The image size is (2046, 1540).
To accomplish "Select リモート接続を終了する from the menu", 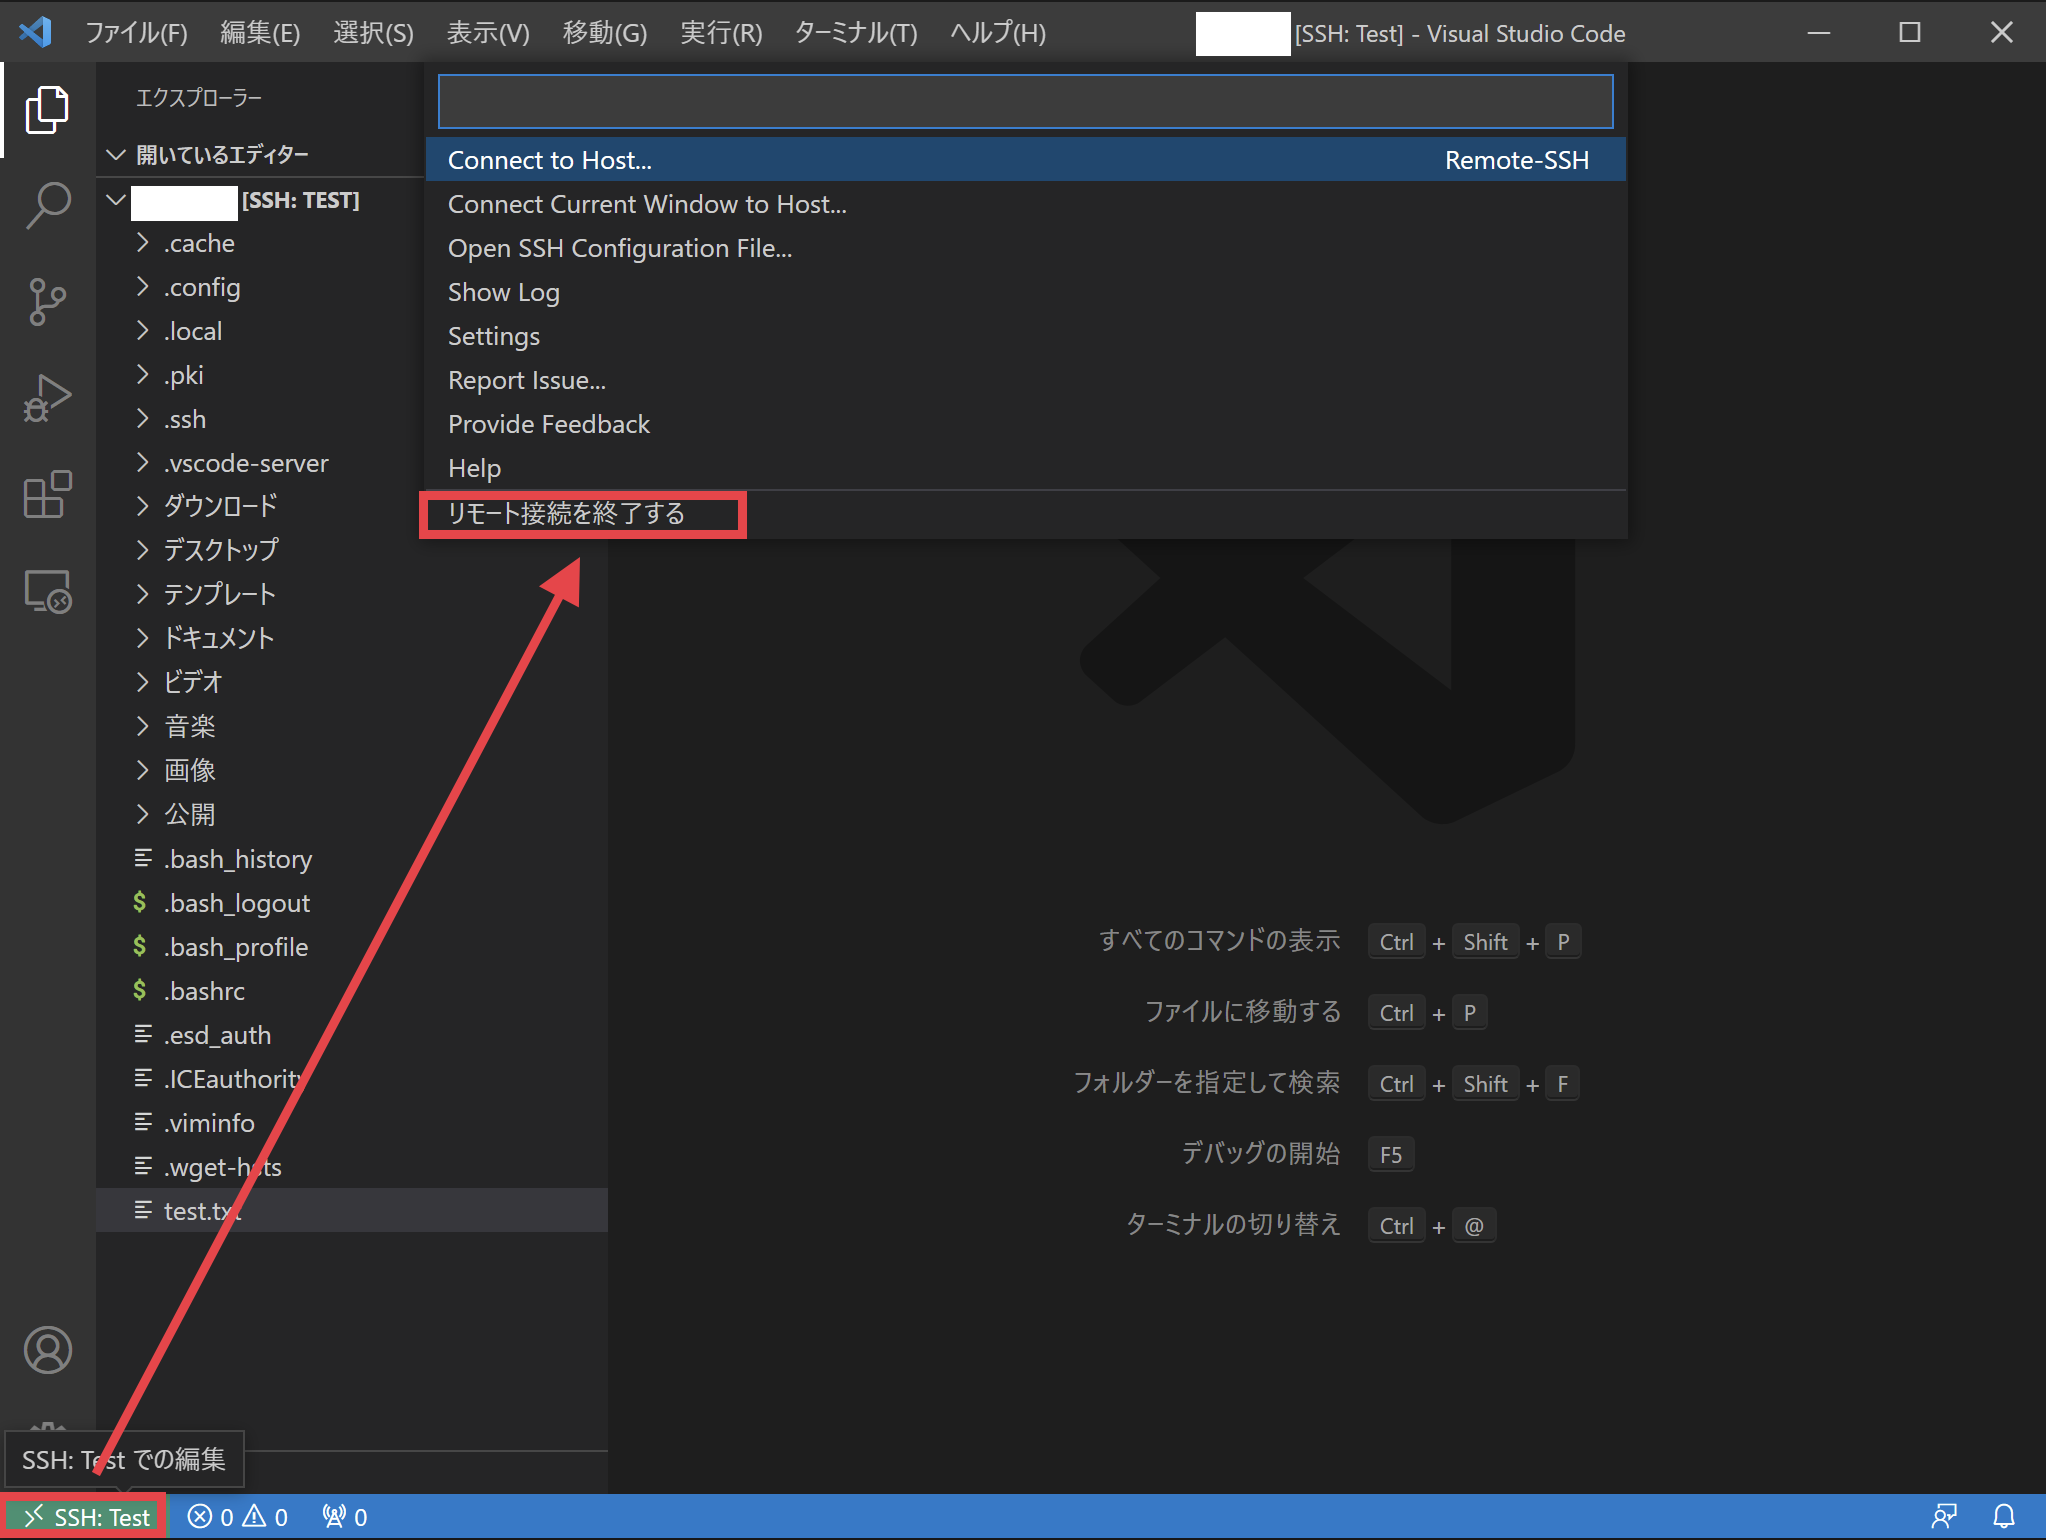I will (x=566, y=513).
